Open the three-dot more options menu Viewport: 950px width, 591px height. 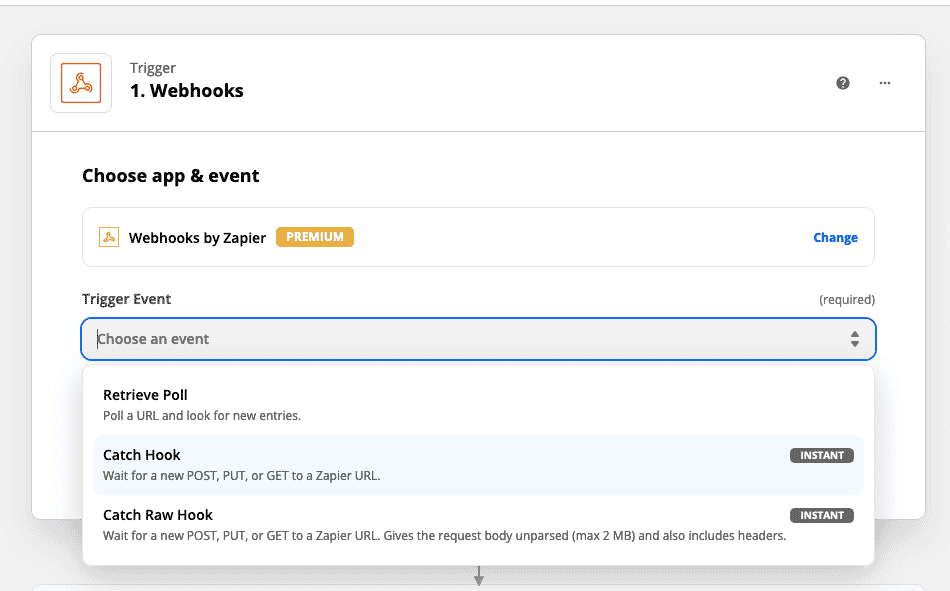coord(885,83)
